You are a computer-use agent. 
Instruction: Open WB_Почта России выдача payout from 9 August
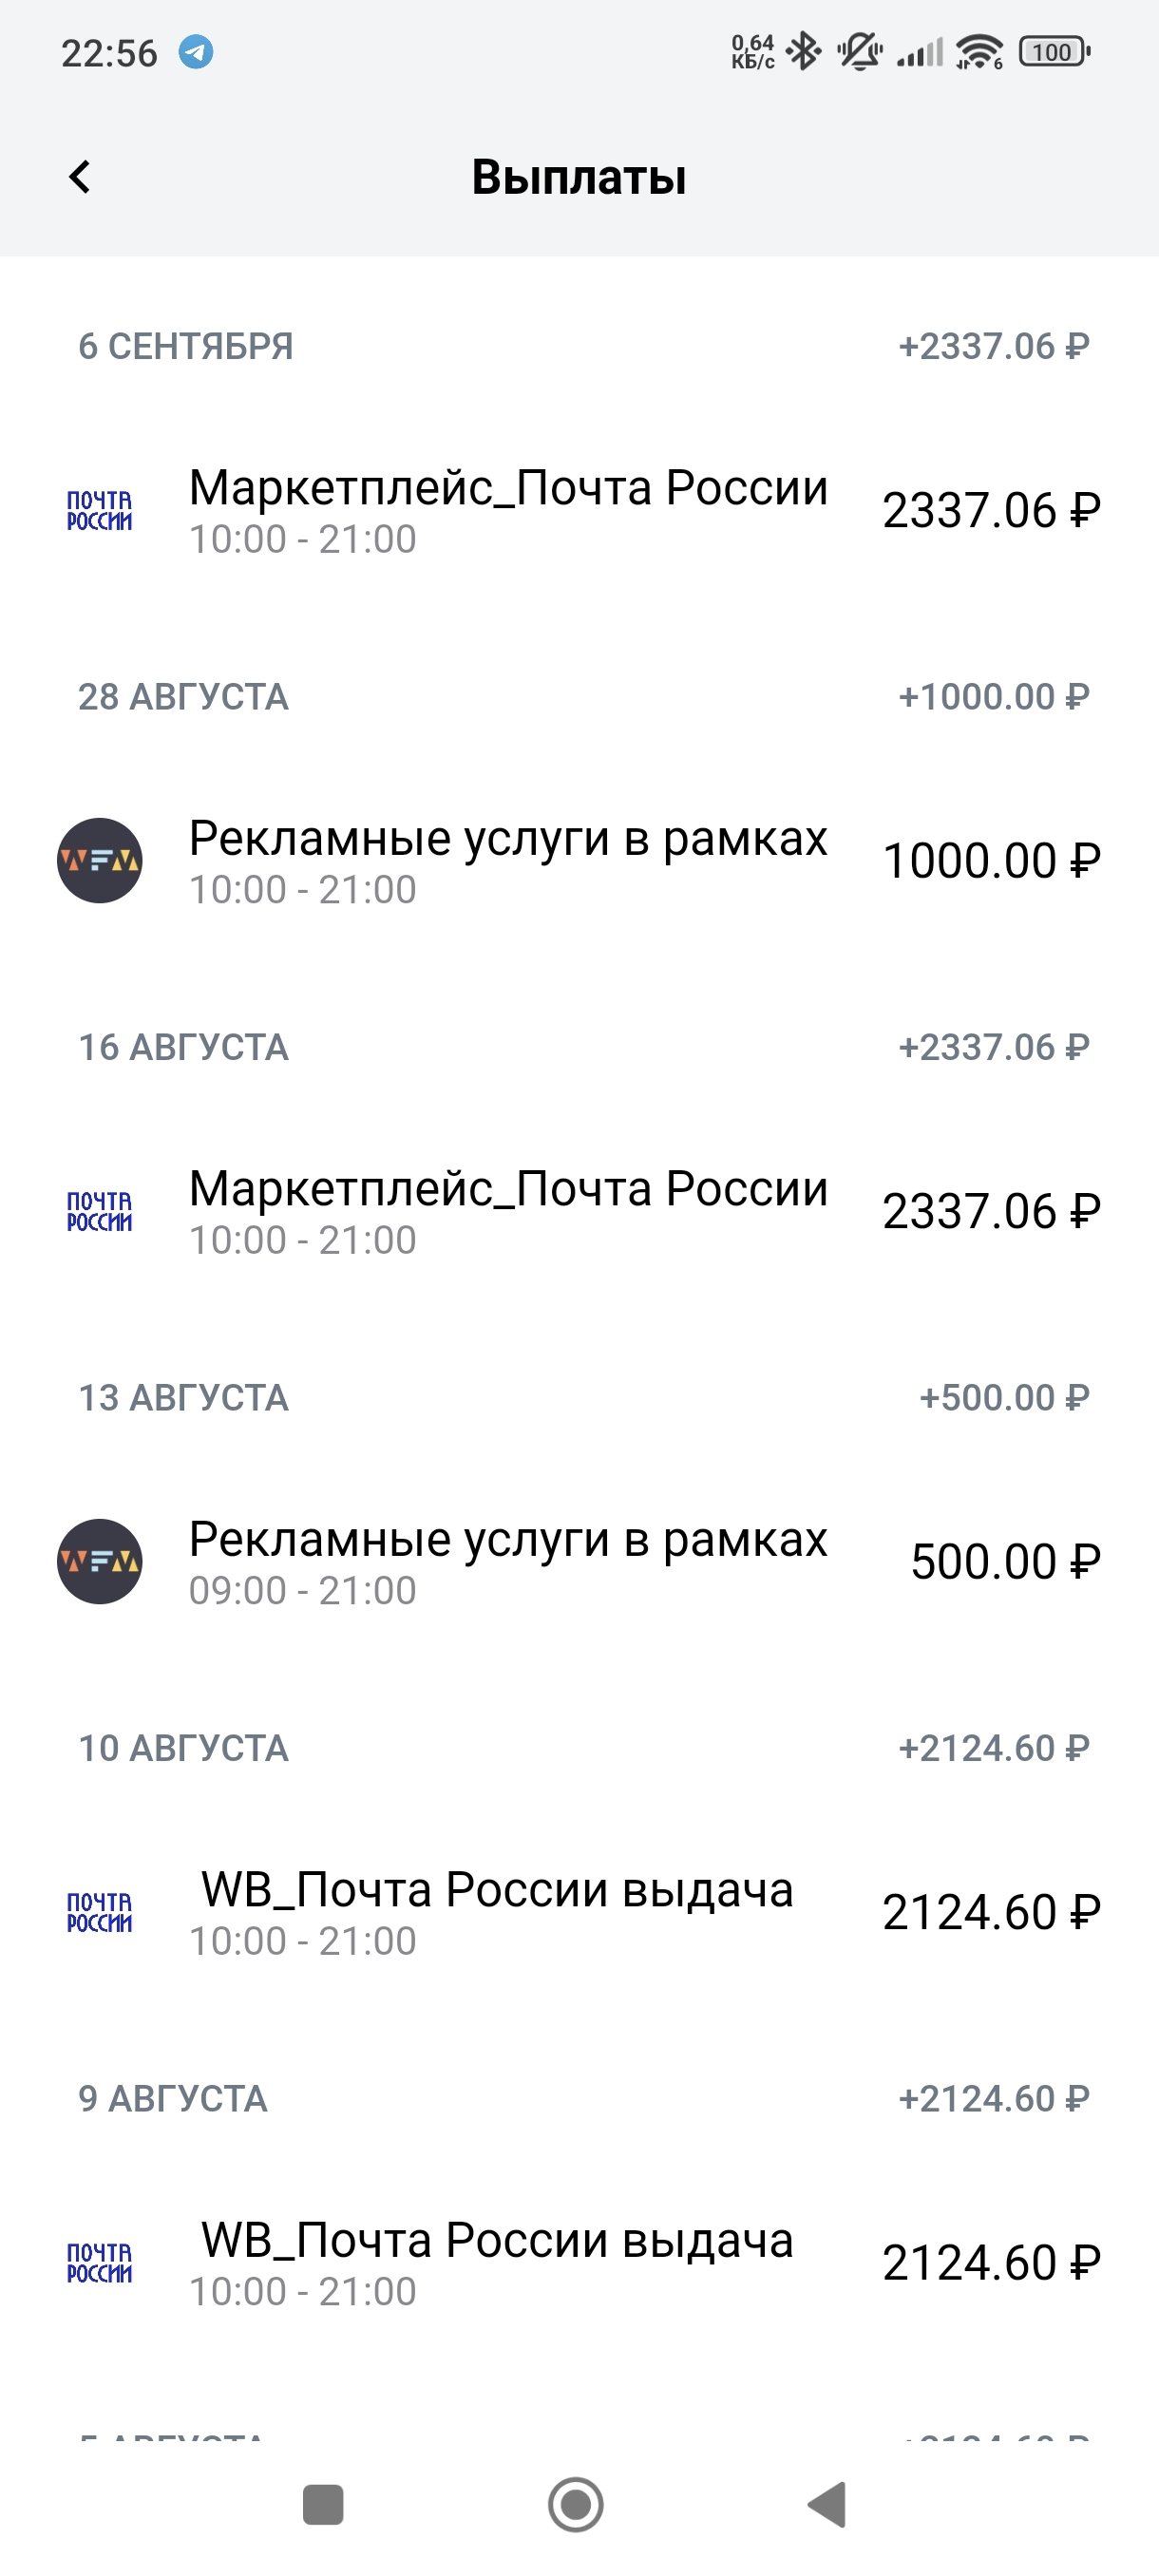497,2262
